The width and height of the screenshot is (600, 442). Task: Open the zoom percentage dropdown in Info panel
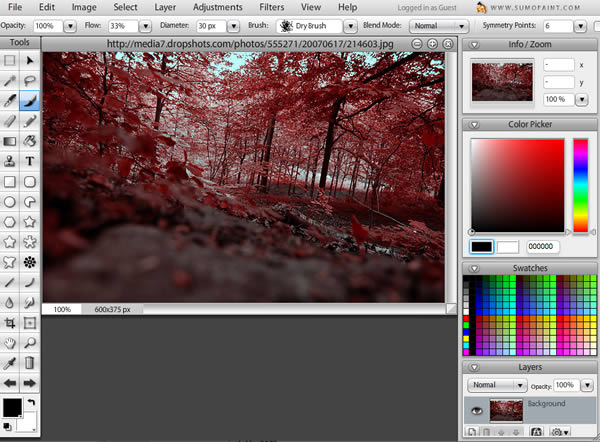(582, 99)
